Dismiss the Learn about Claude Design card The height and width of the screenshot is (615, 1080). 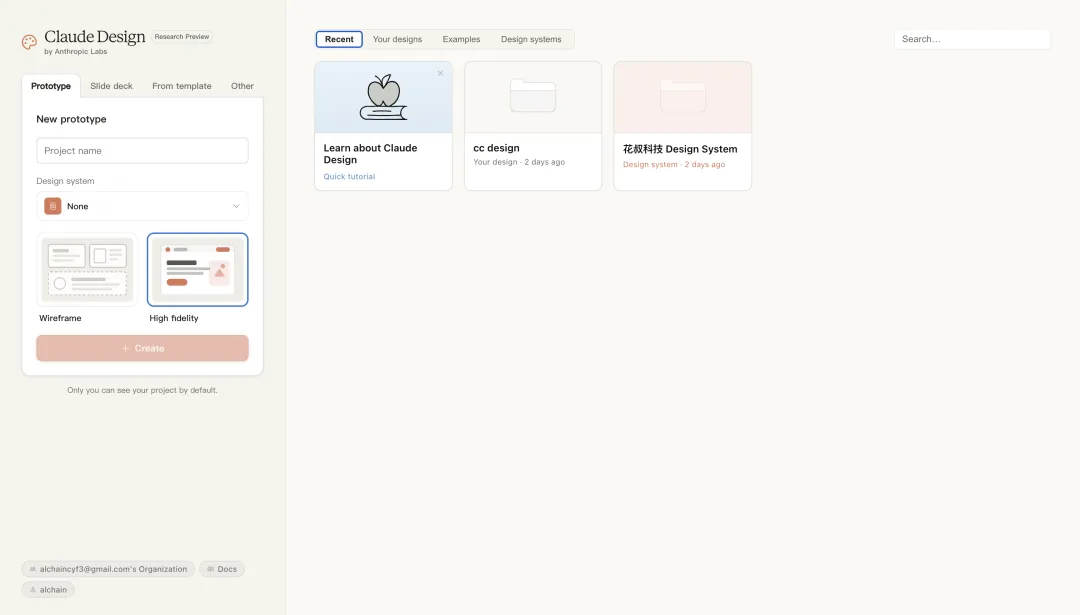[440, 73]
